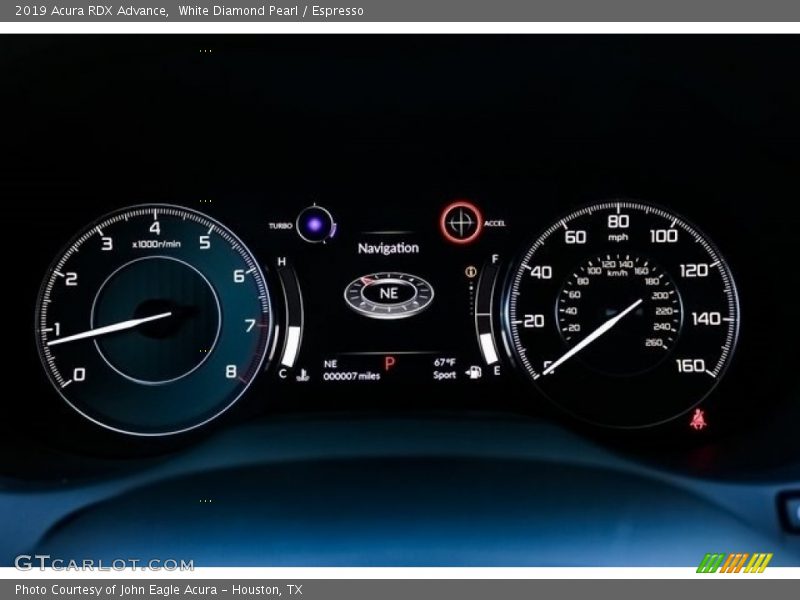Screen dimensions: 800x600
Task: Click the NE compass dial
Action: (x=388, y=294)
